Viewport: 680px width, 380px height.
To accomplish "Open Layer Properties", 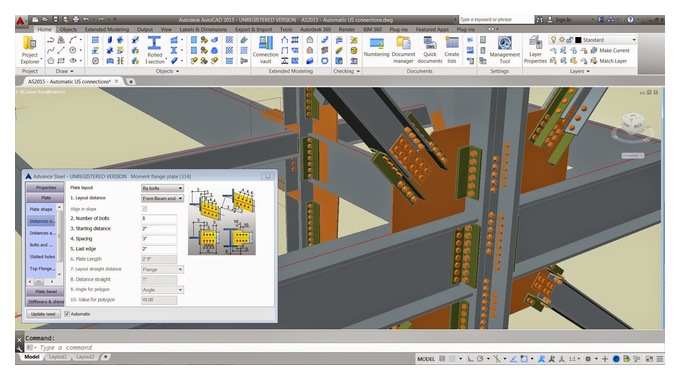I will 535,50.
